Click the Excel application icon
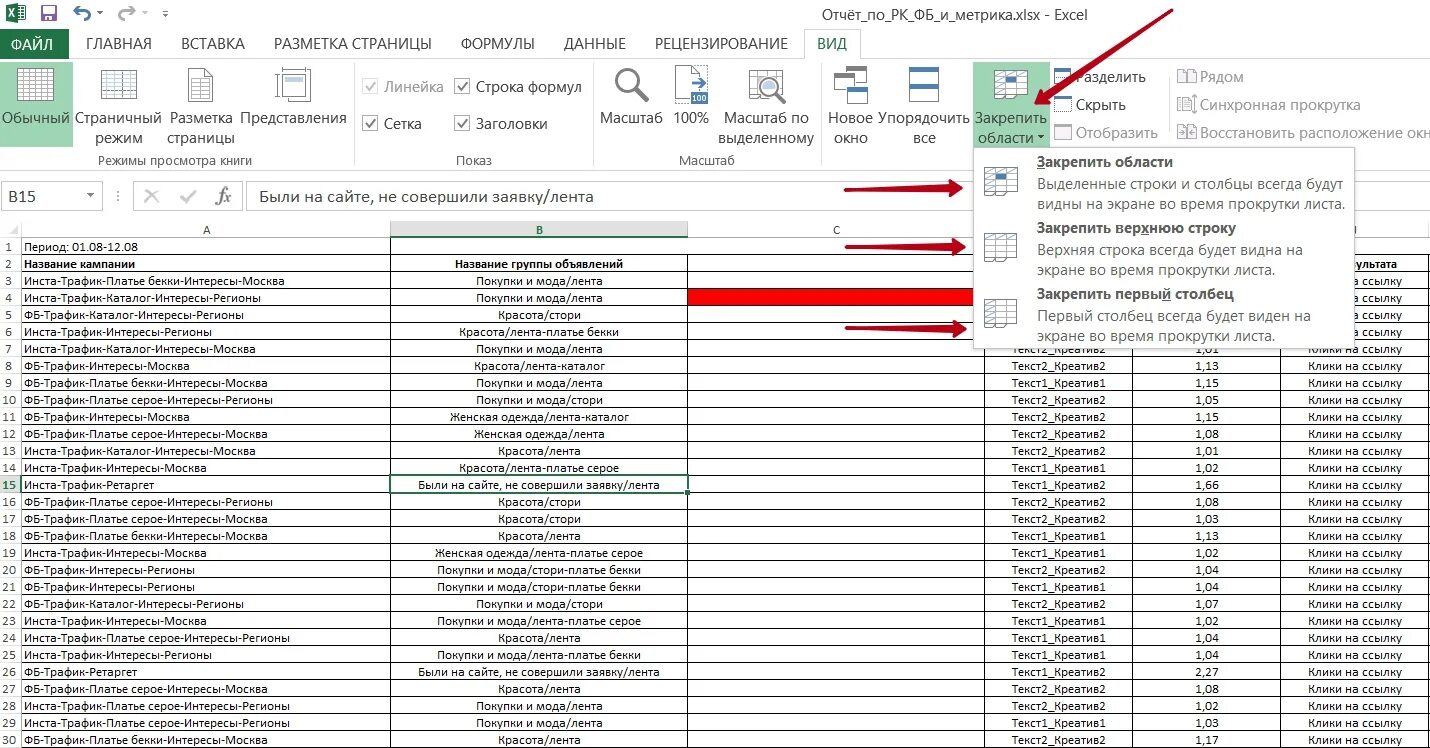 pos(16,14)
